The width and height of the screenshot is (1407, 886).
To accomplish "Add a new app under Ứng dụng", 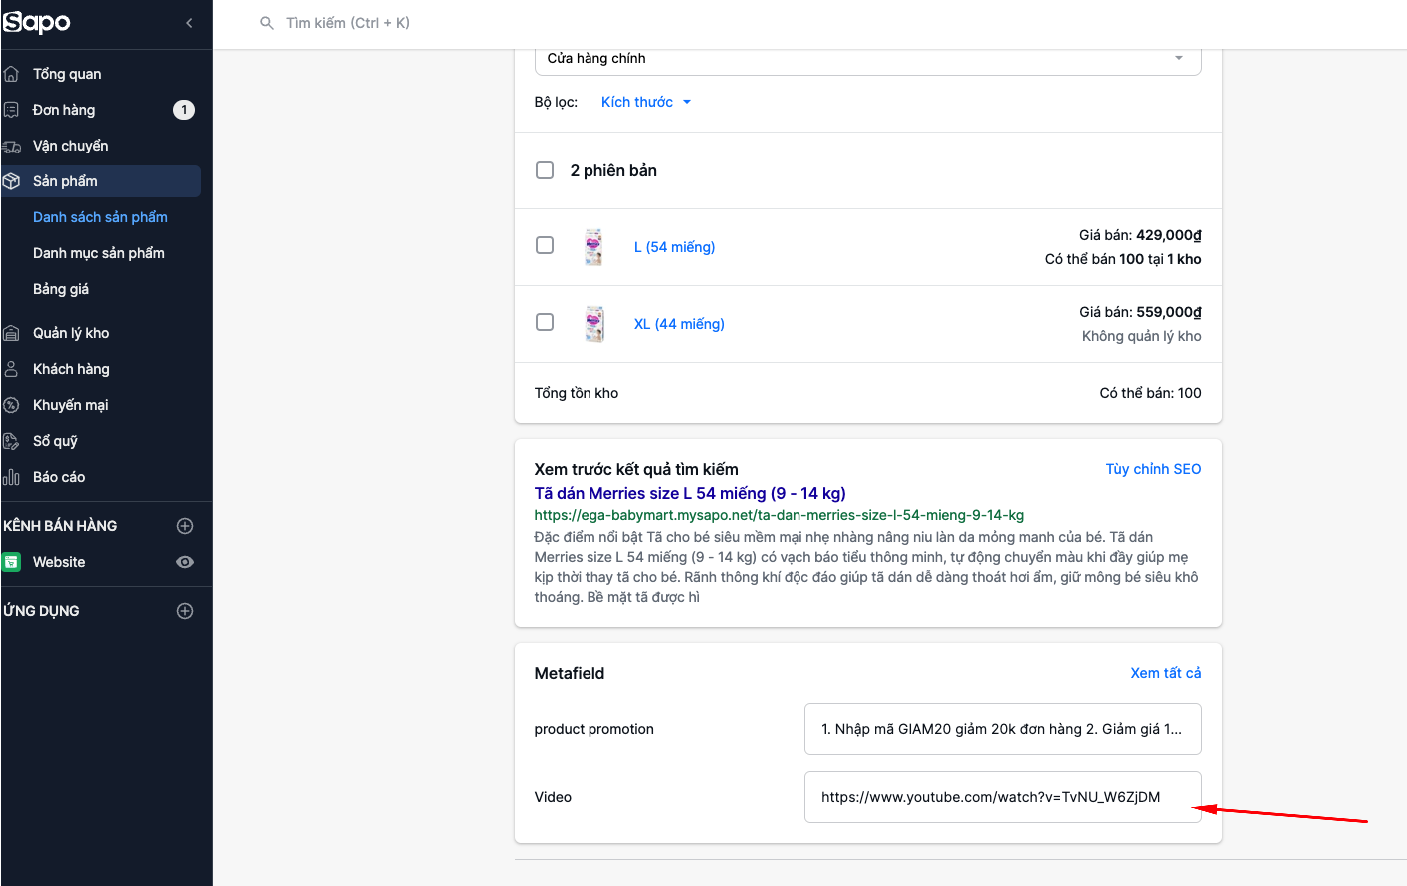I will click(x=185, y=611).
